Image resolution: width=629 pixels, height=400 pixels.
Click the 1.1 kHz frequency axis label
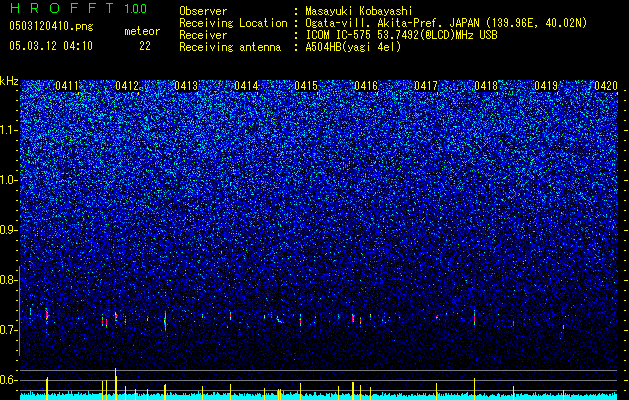click(x=9, y=130)
